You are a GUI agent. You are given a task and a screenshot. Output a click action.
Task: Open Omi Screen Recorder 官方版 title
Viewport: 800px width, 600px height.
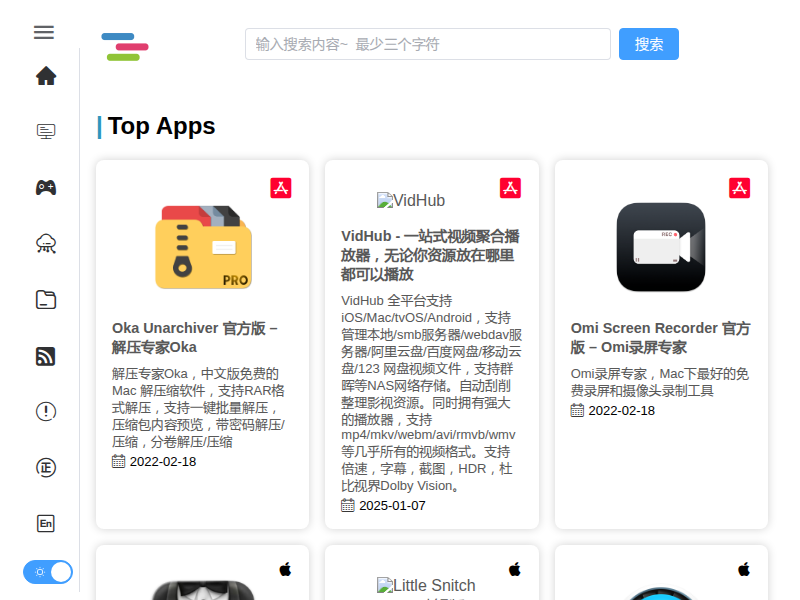[x=660, y=337]
